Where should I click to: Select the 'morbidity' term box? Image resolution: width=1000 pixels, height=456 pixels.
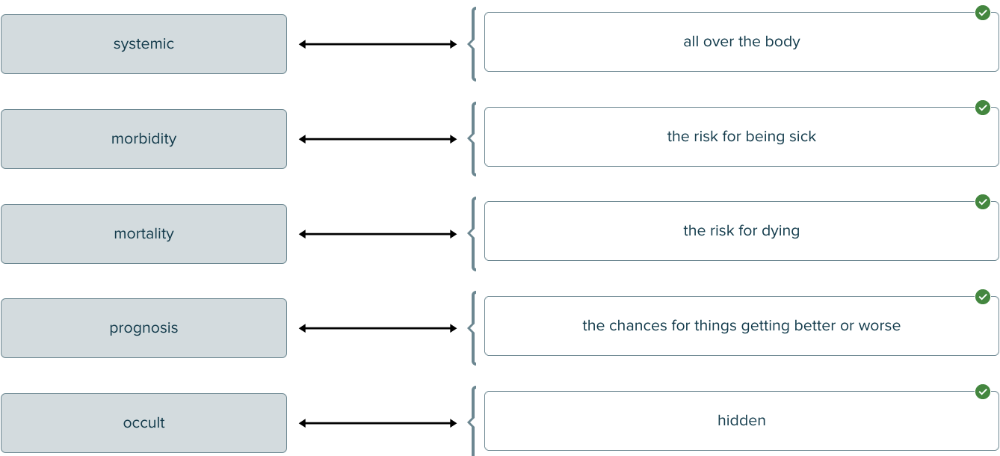pyautogui.click(x=144, y=139)
